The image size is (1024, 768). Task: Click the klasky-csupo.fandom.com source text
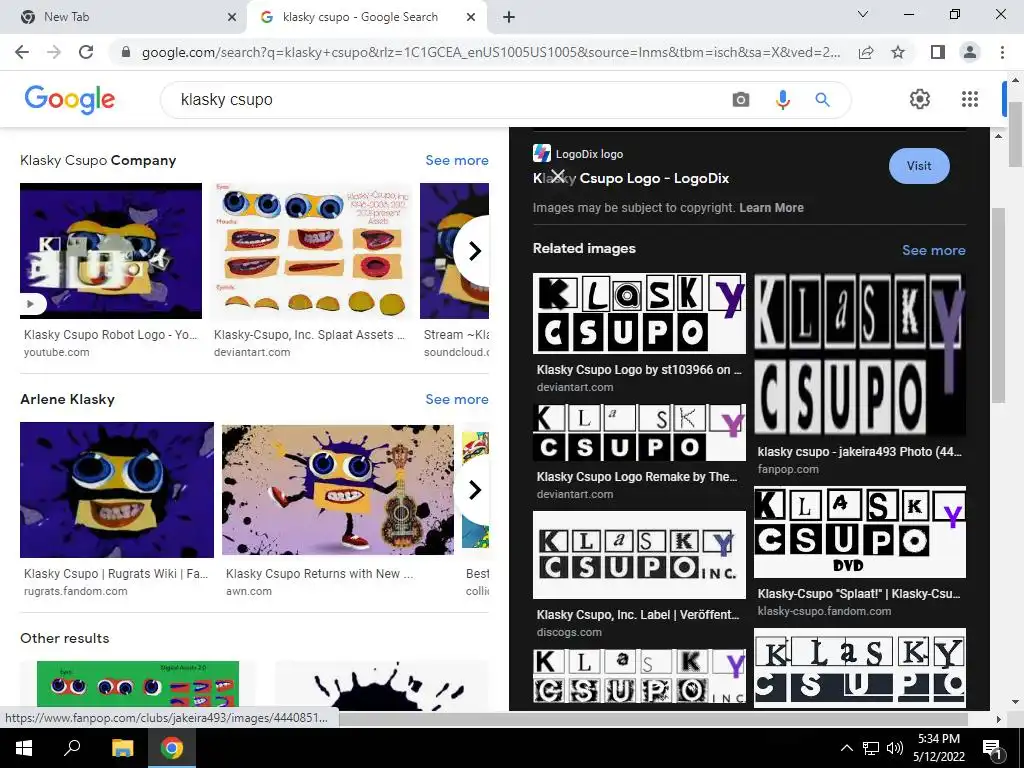click(824, 611)
